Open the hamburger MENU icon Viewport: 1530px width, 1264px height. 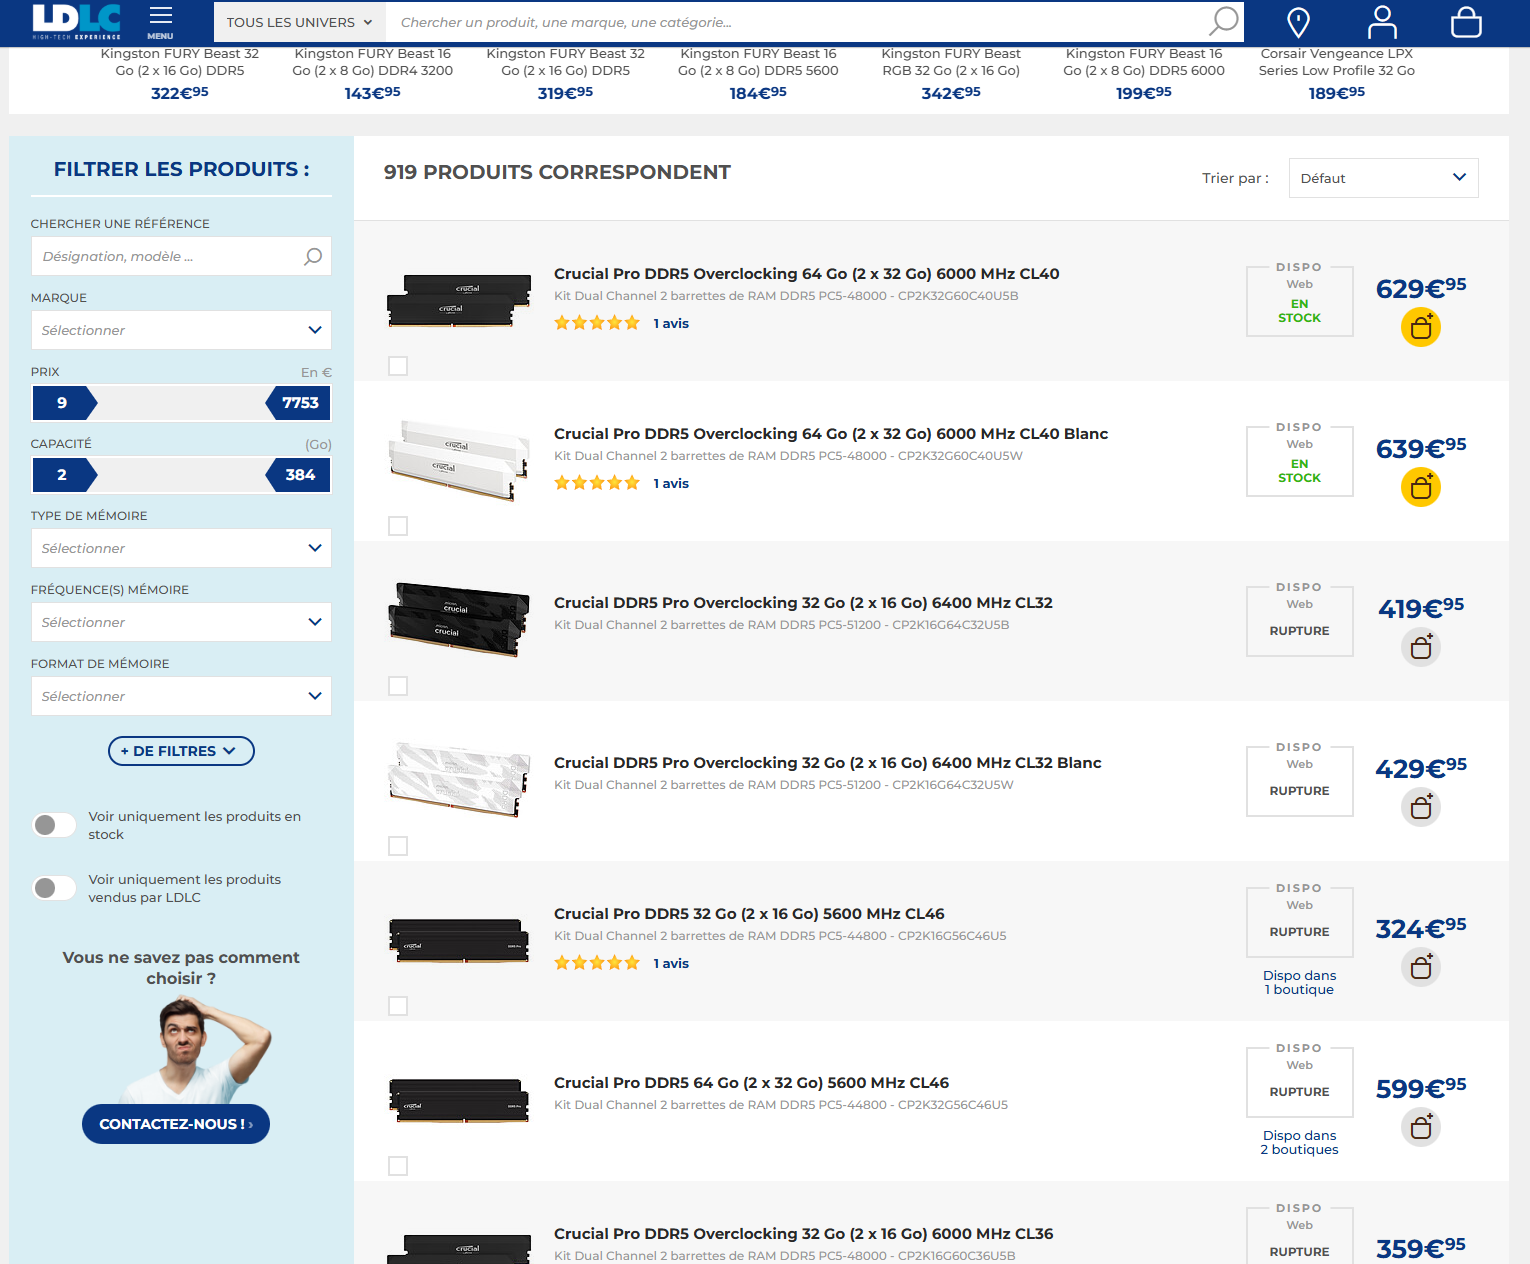click(160, 21)
